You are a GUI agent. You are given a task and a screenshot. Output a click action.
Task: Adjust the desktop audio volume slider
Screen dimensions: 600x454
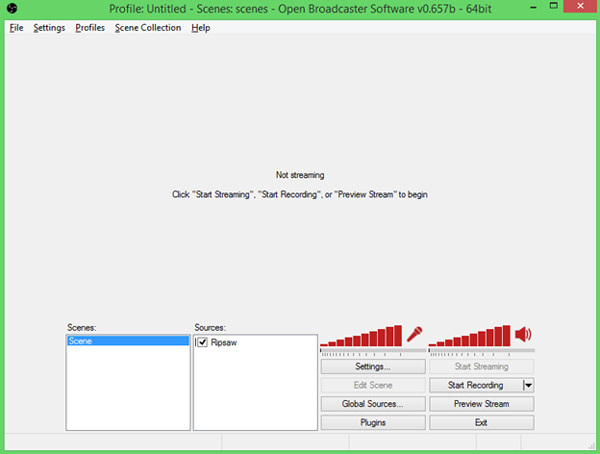click(x=481, y=351)
